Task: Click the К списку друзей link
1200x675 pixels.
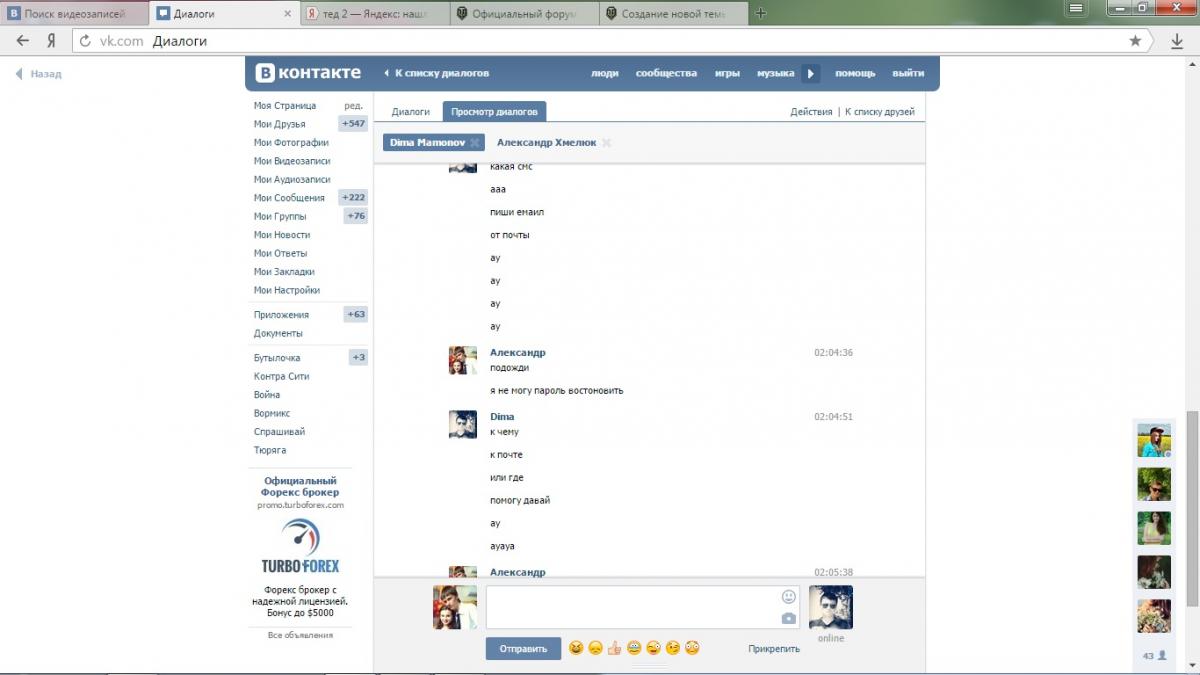Action: tap(880, 112)
